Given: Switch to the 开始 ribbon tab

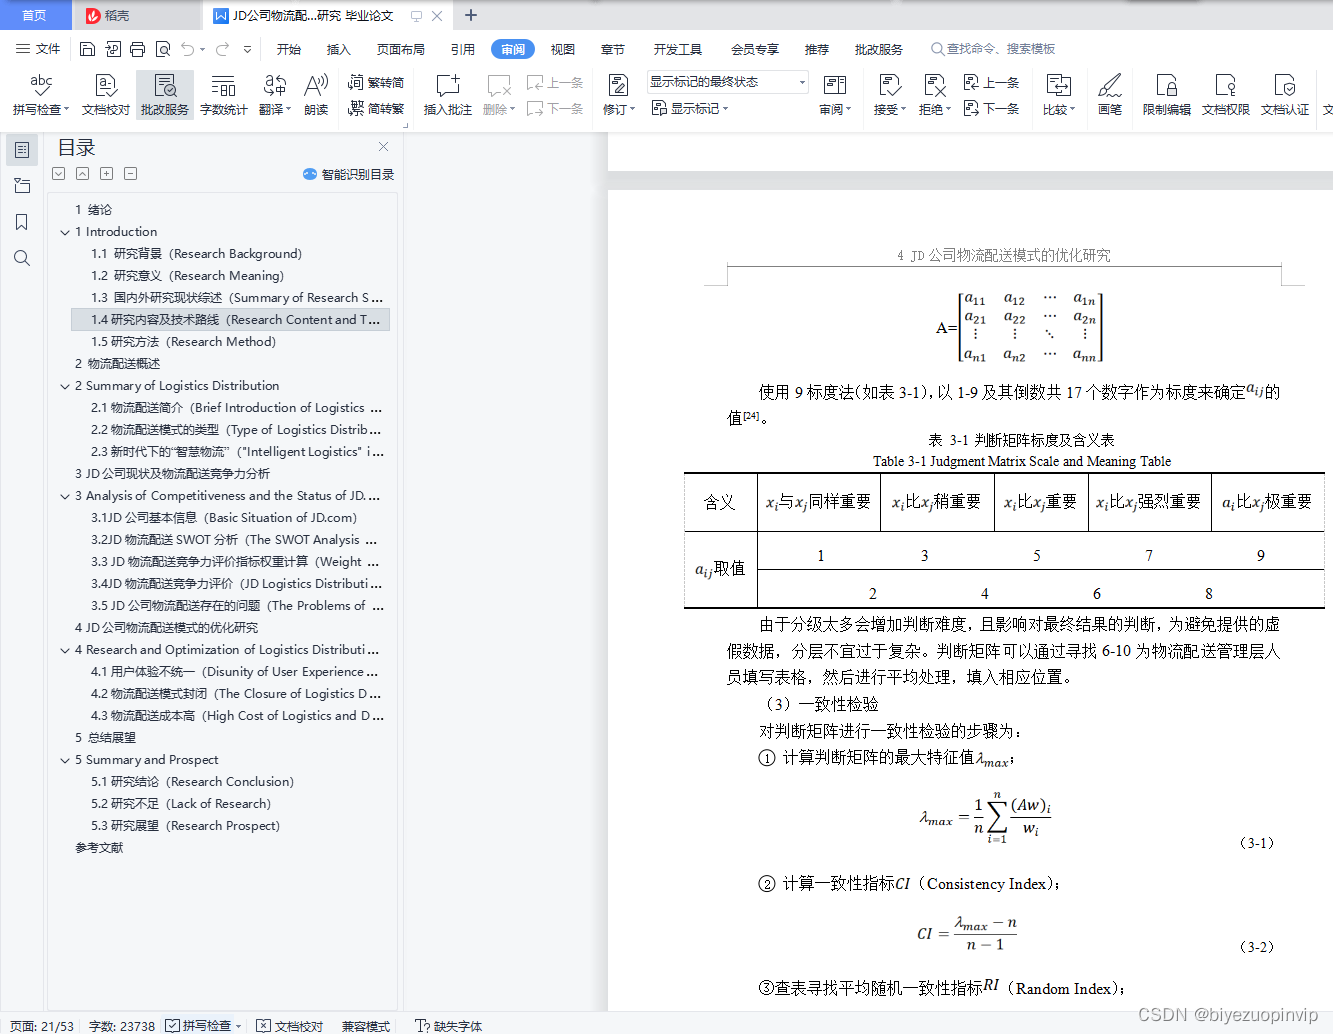Looking at the screenshot, I should click(289, 49).
